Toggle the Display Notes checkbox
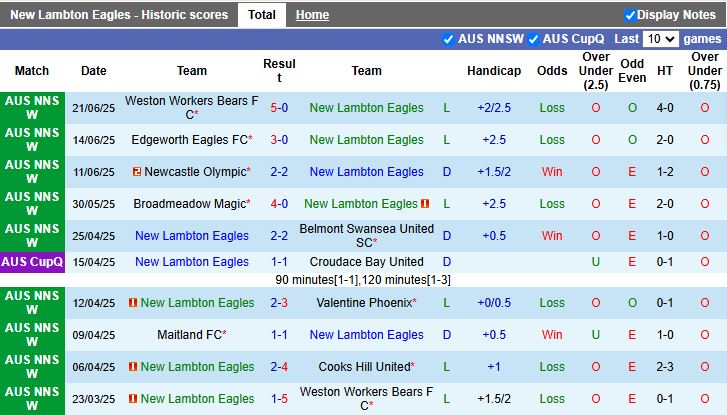The width and height of the screenshot is (727, 415). point(630,15)
